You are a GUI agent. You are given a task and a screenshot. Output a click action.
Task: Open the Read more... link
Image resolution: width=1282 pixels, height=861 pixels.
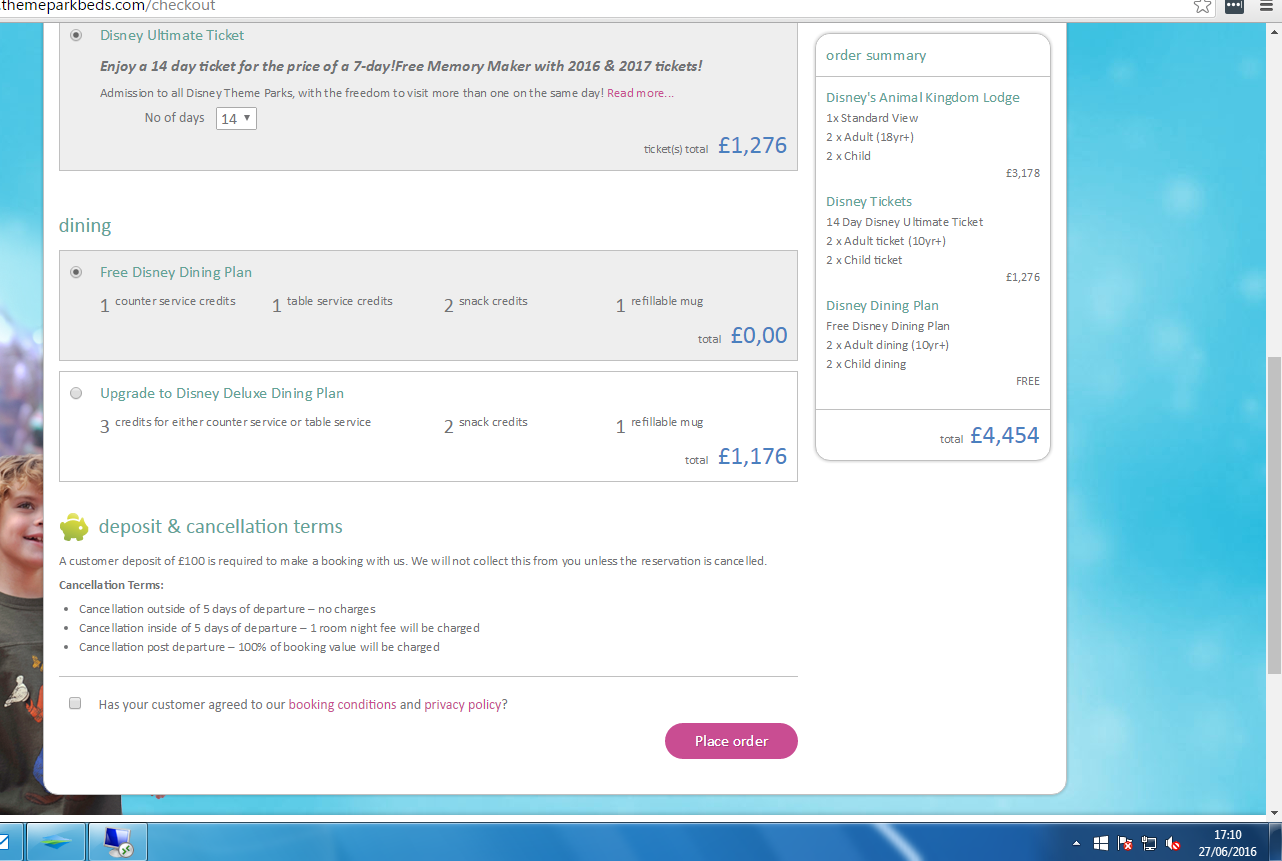point(640,93)
